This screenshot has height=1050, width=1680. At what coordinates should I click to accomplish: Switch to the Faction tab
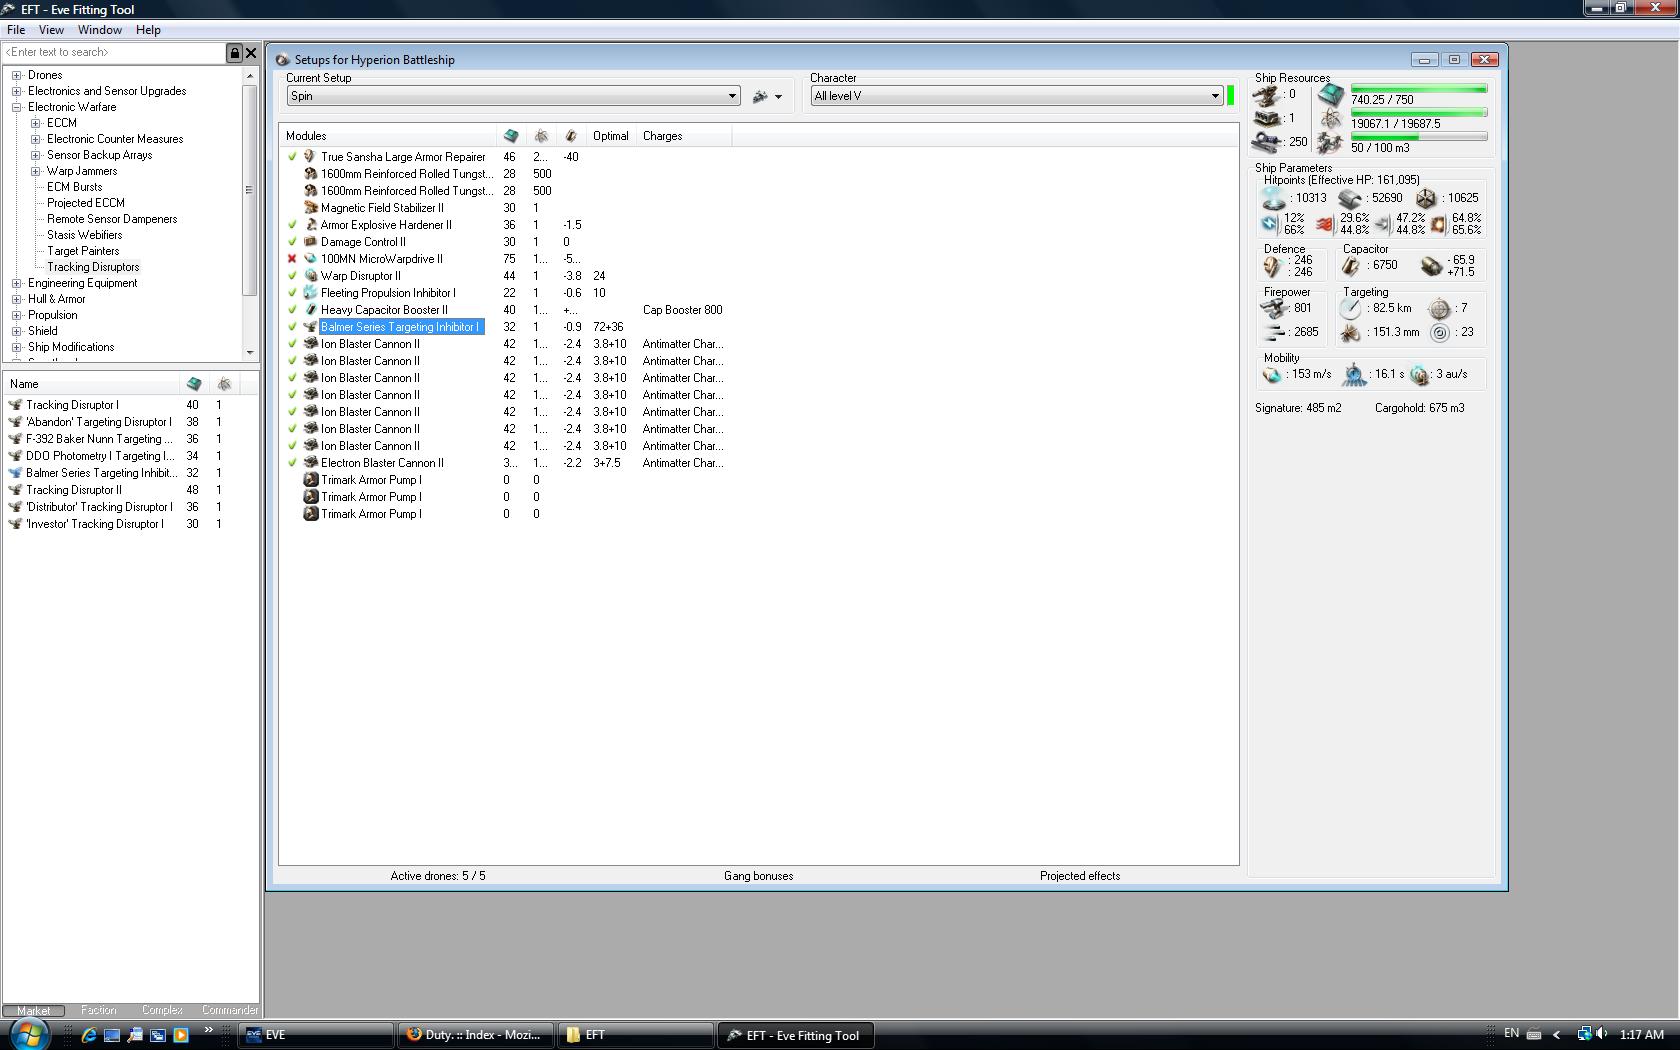click(x=99, y=1010)
